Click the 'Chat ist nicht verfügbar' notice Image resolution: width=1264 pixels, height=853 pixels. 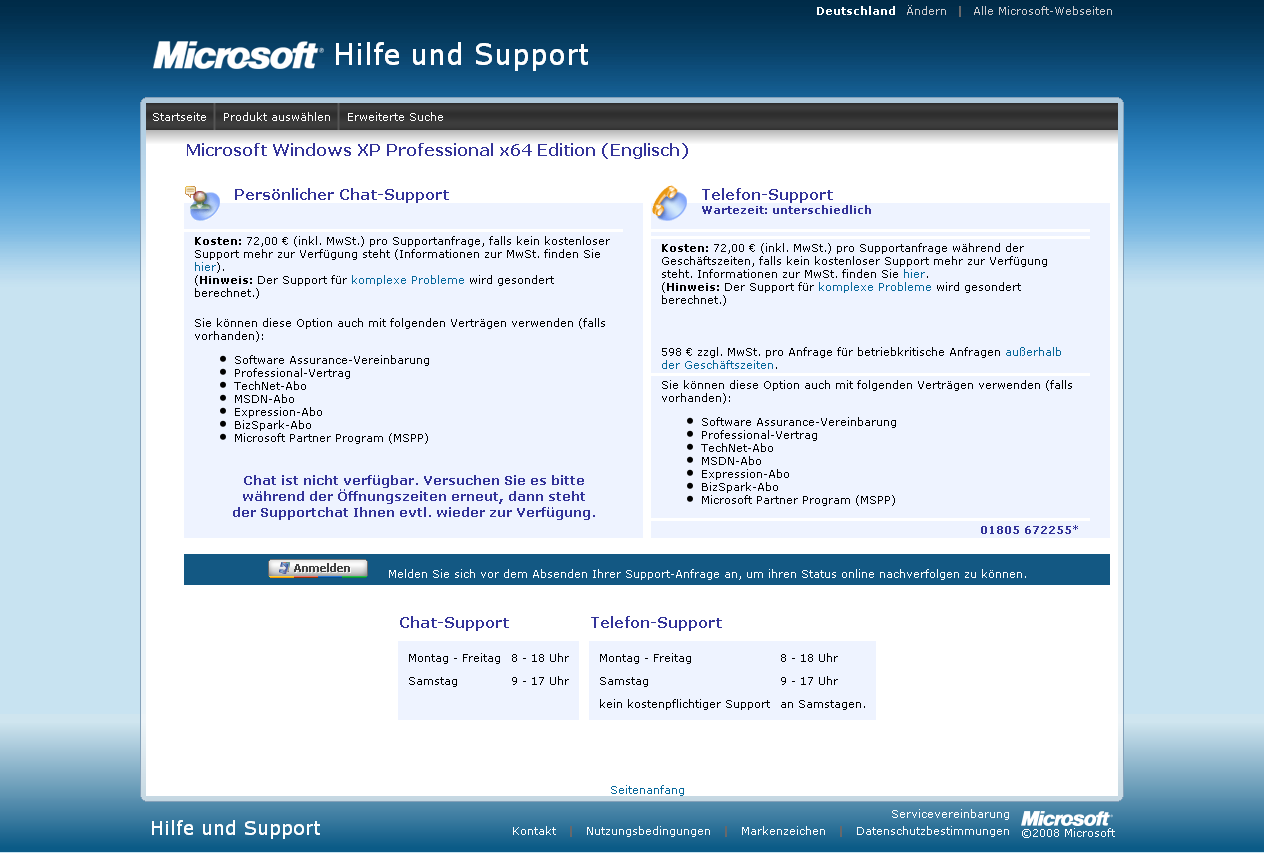414,496
